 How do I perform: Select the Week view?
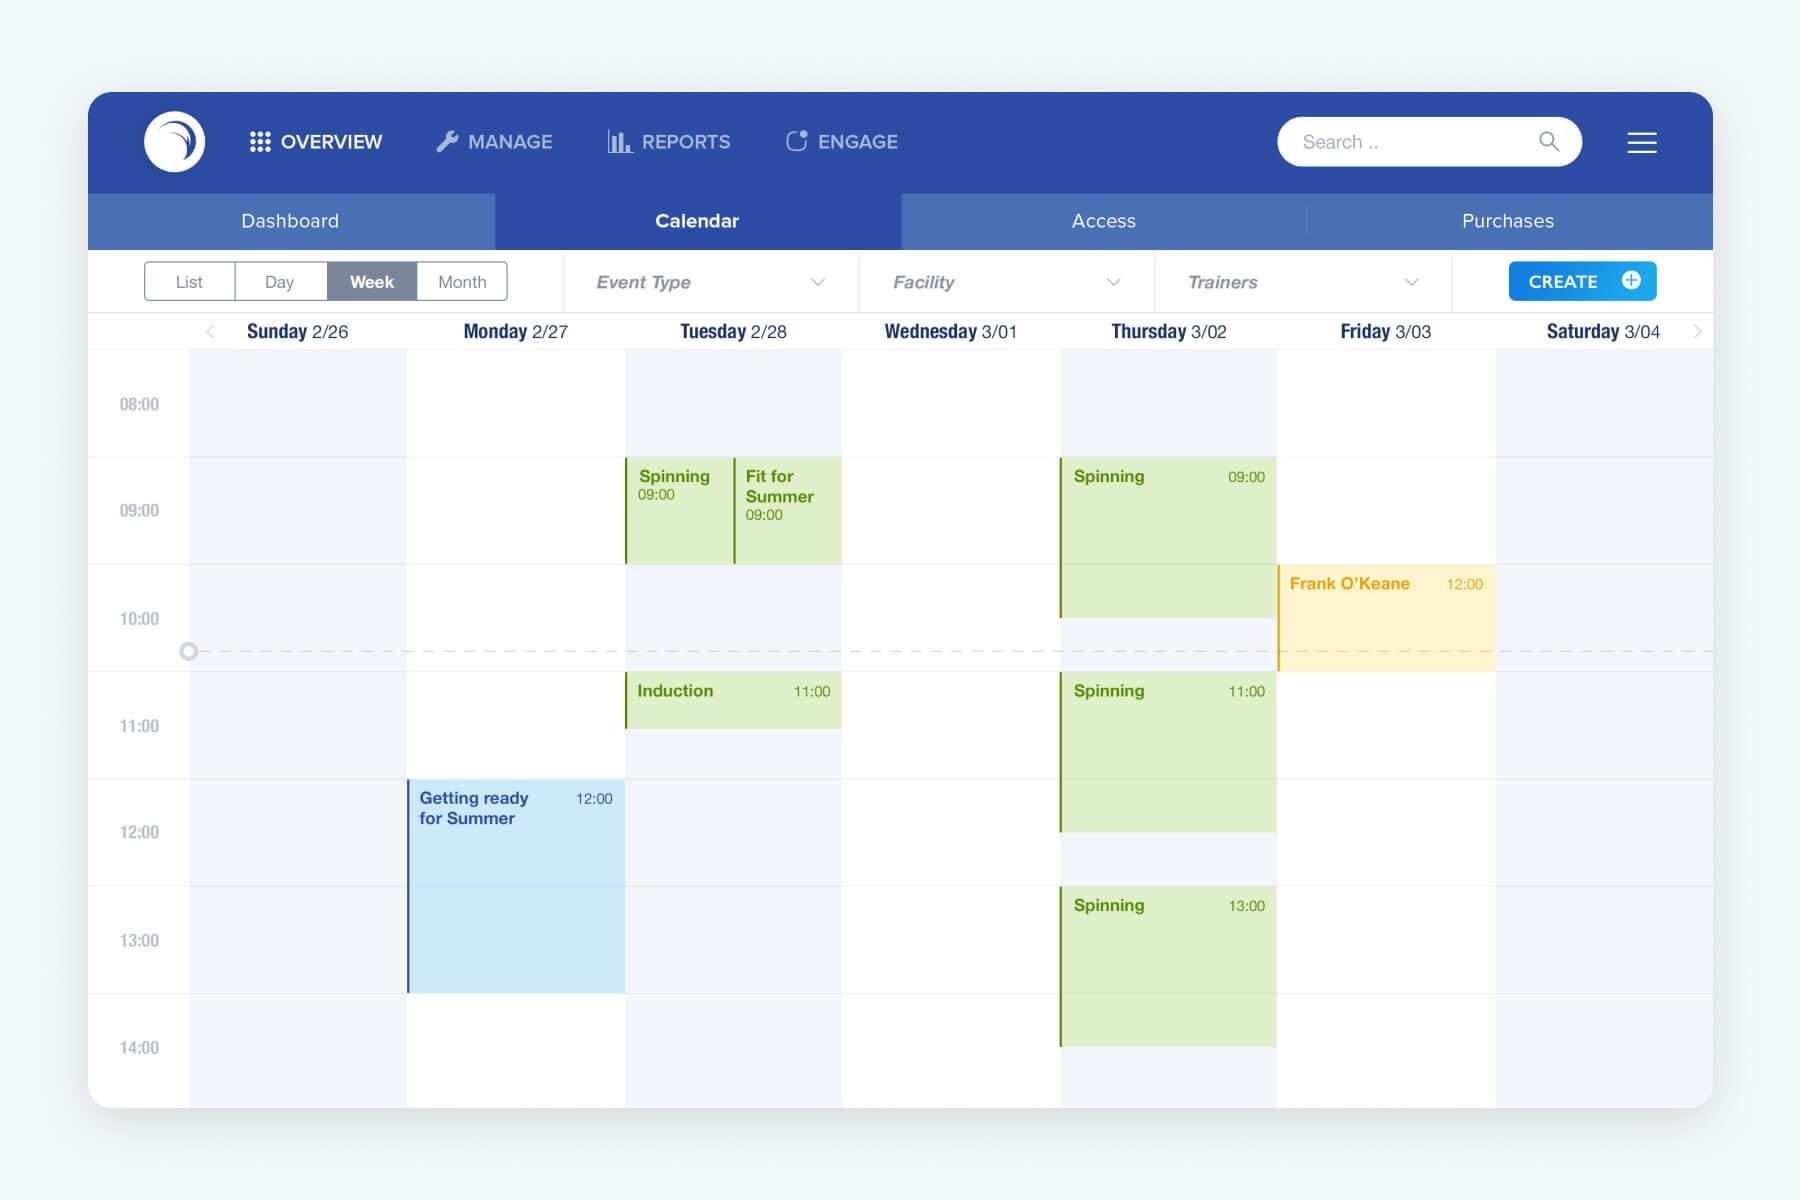(371, 282)
